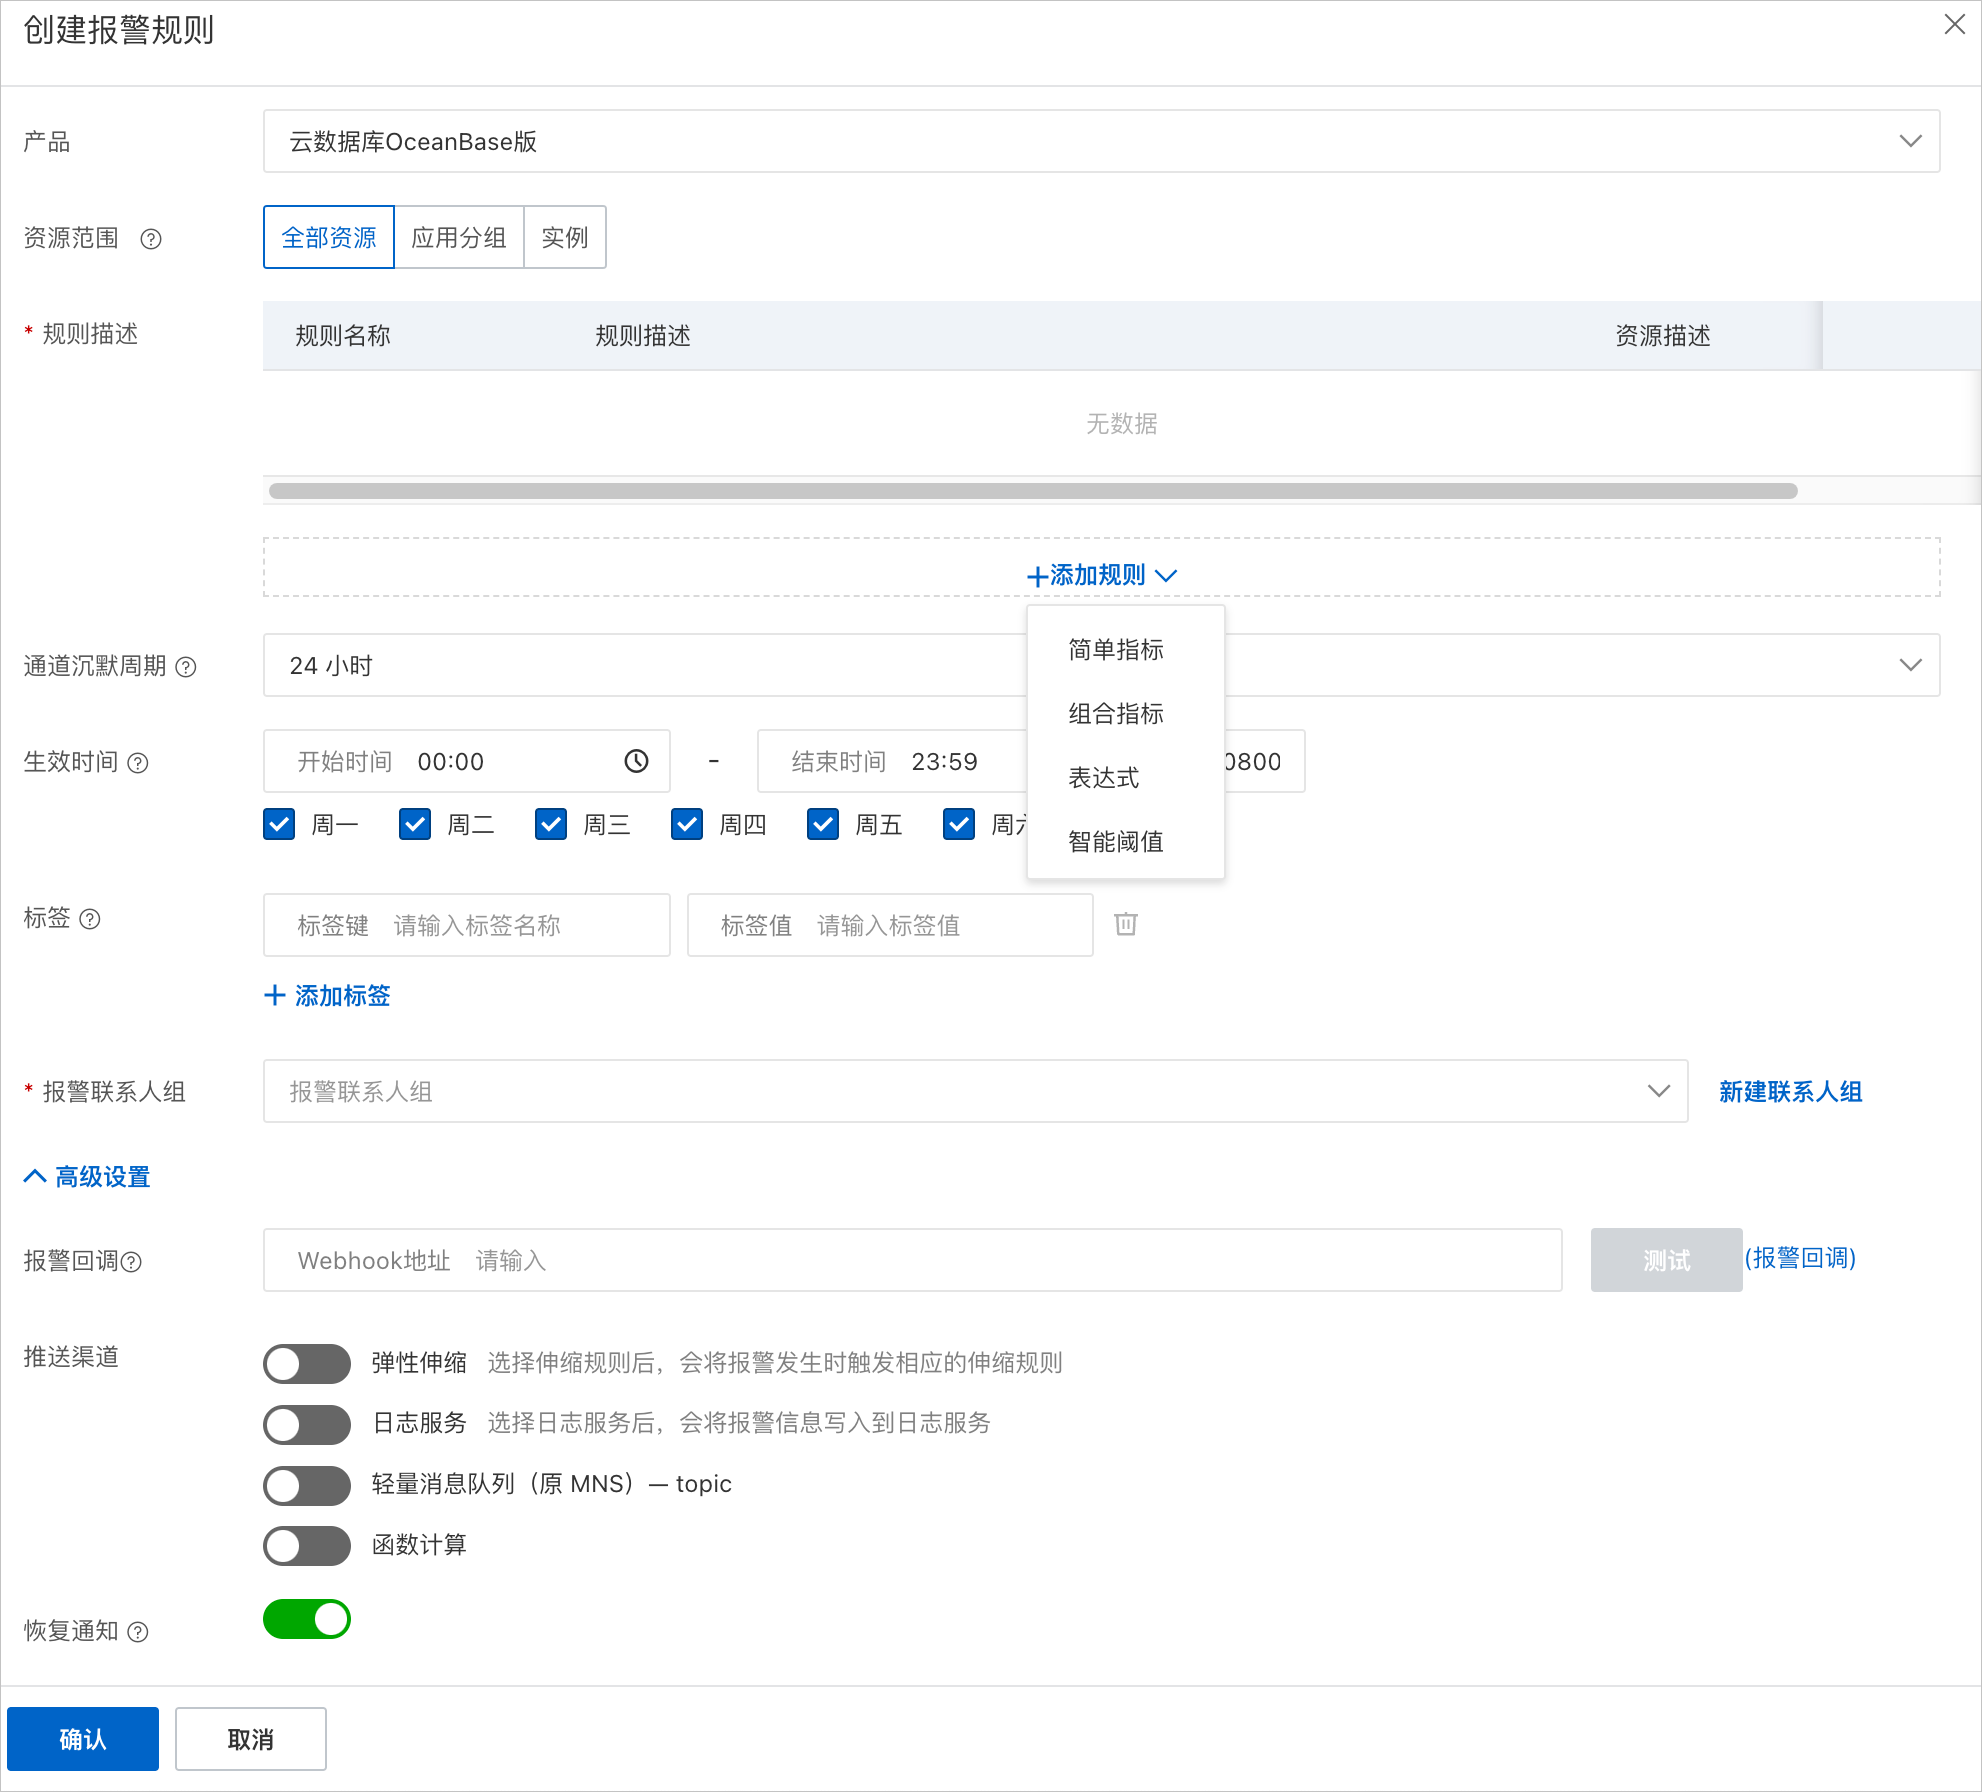Open the 产品 dropdown
This screenshot has height=1792, width=1982.
click(1100, 141)
